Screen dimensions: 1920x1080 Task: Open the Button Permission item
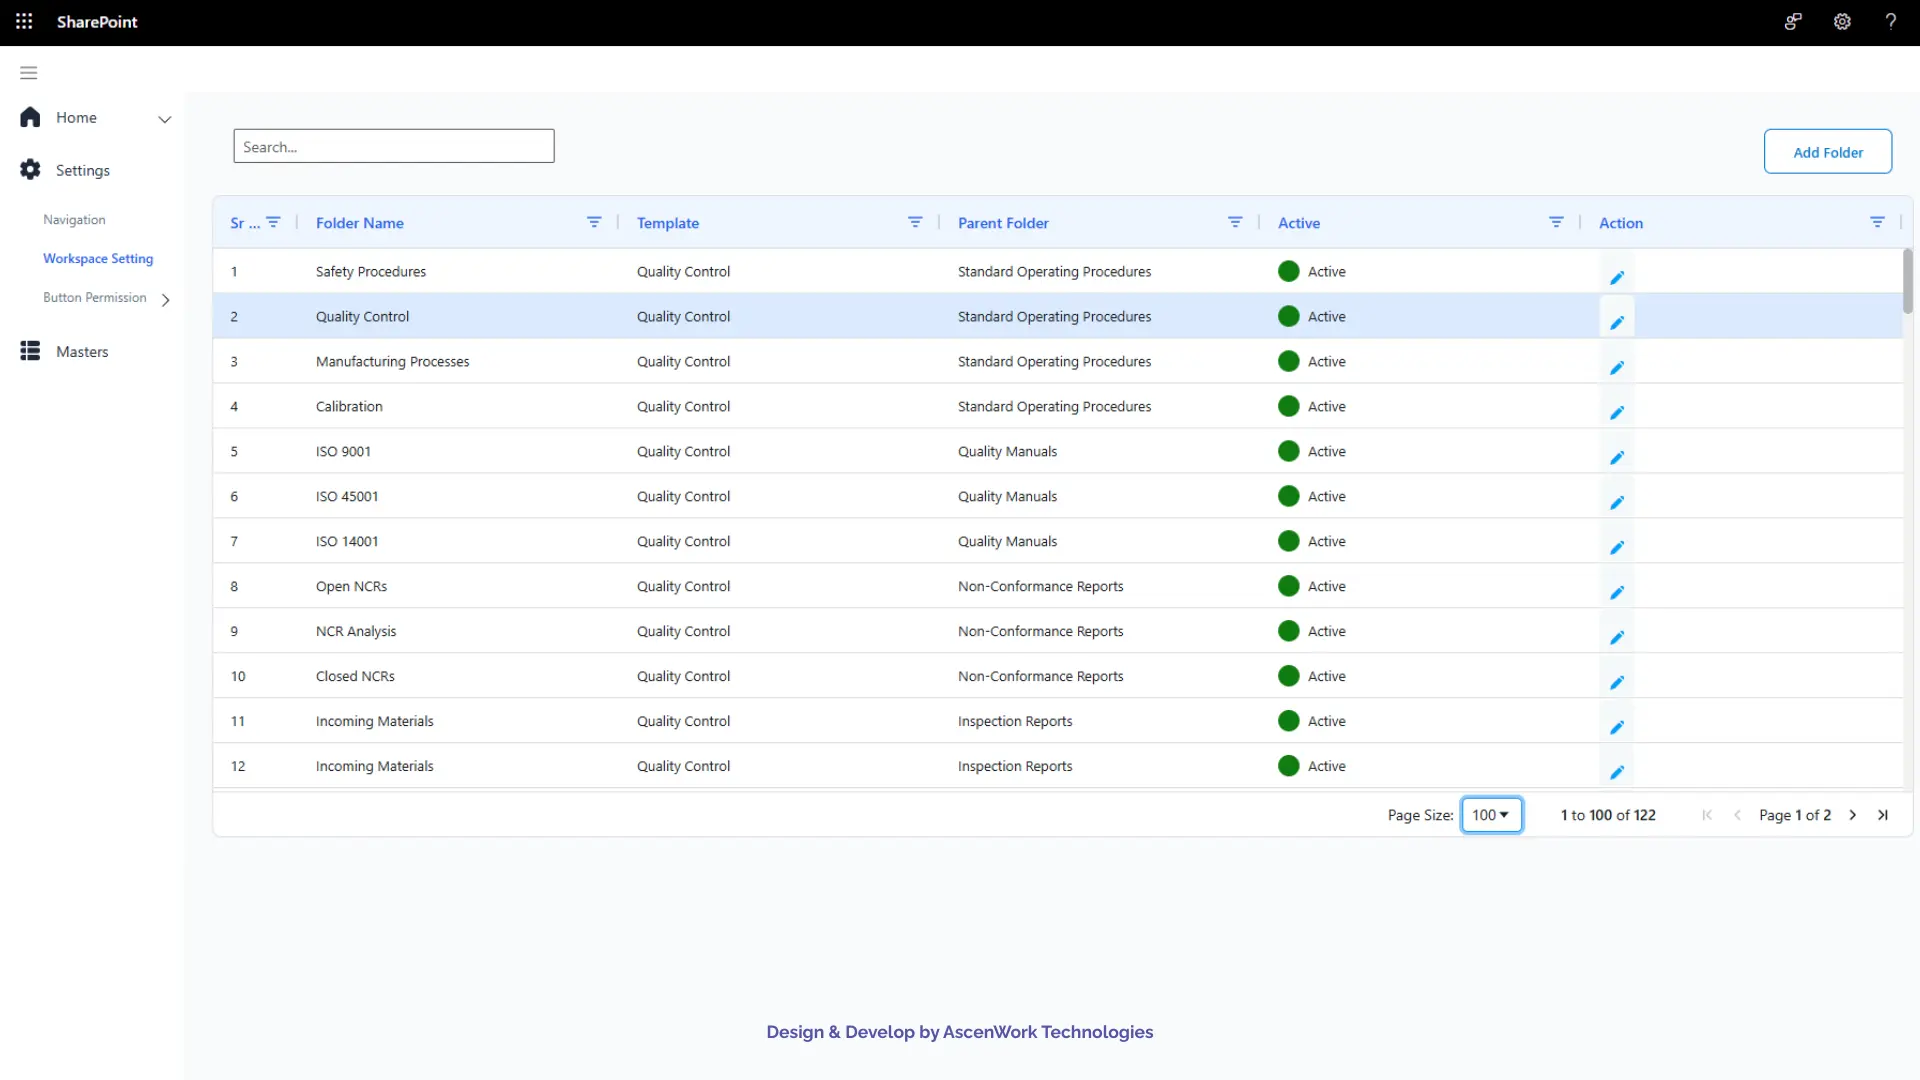95,298
